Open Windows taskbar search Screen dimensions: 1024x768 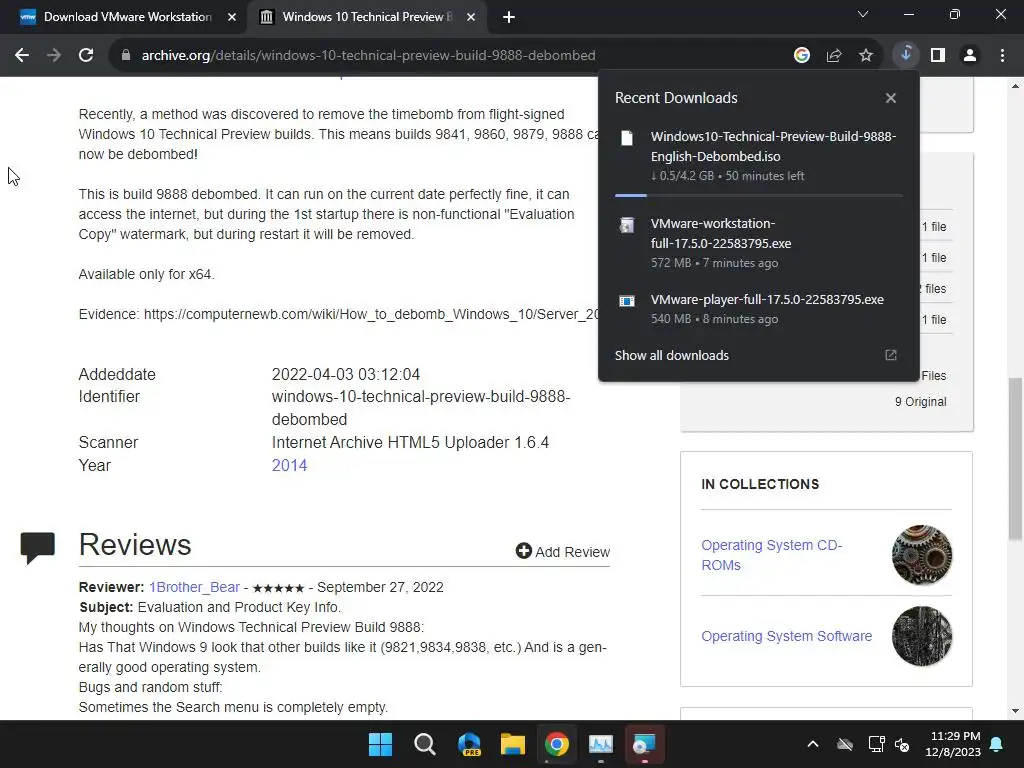(x=424, y=744)
